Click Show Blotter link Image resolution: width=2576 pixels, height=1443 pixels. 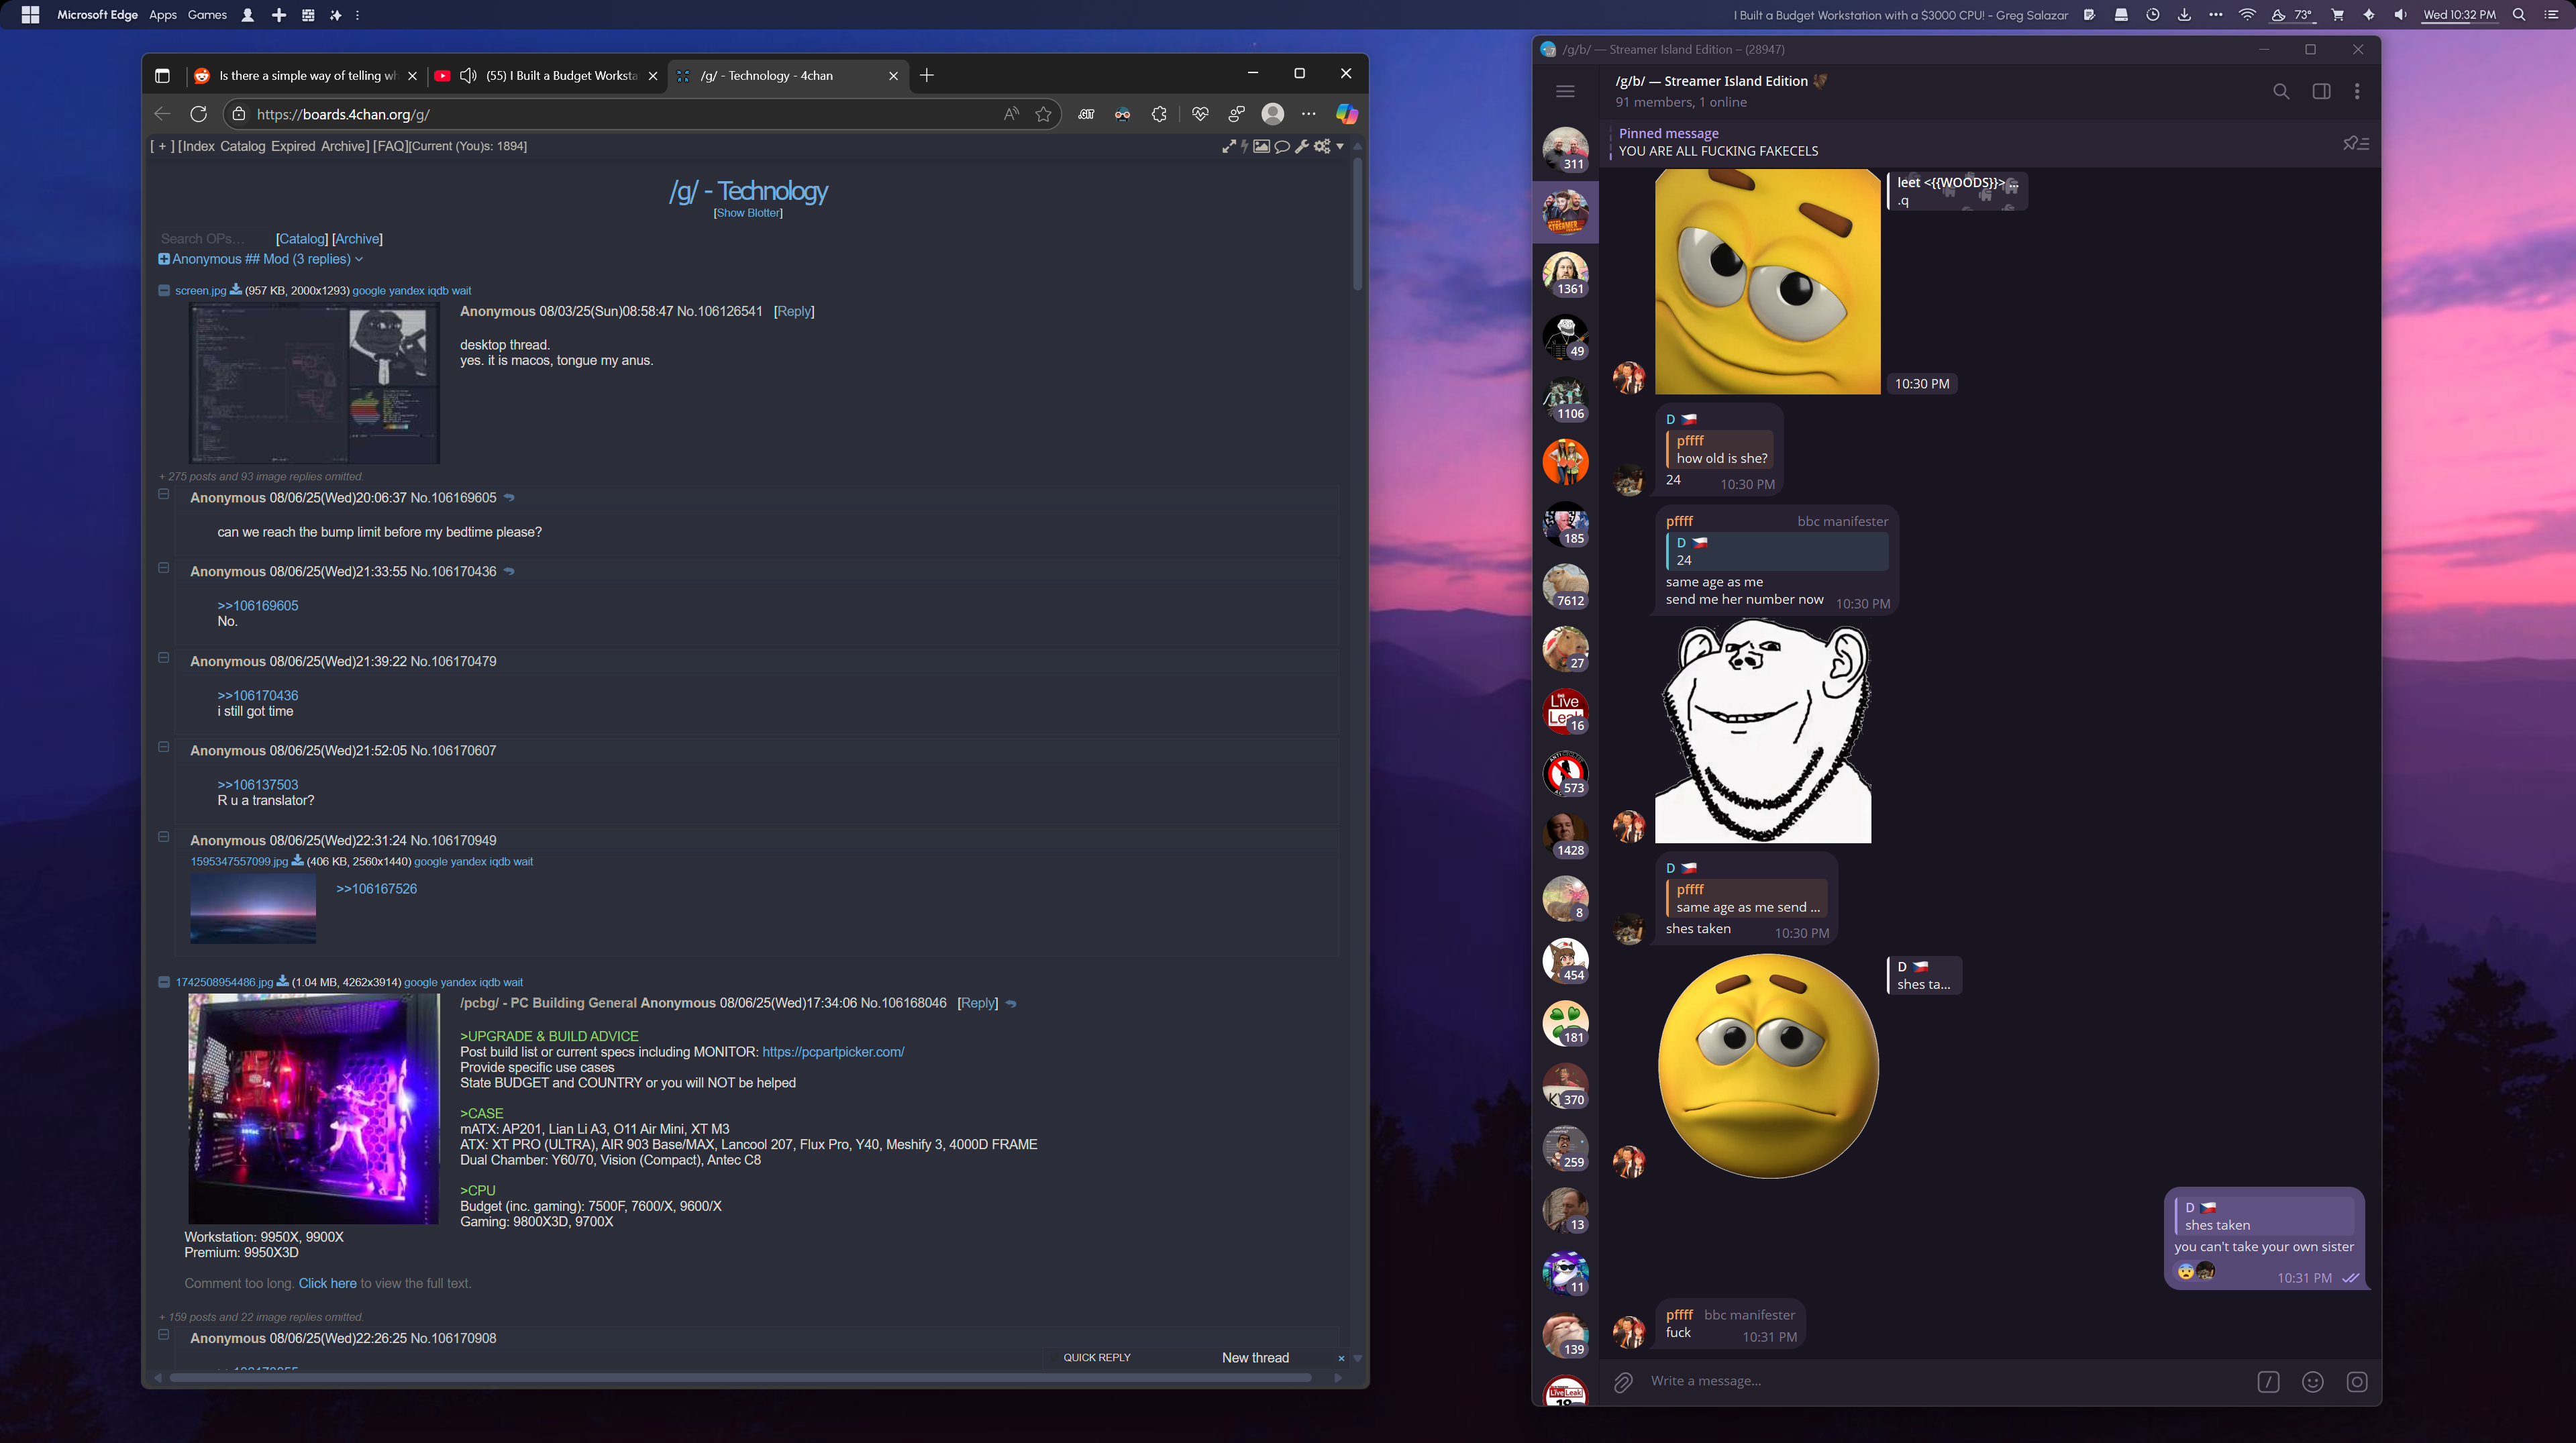pos(748,213)
